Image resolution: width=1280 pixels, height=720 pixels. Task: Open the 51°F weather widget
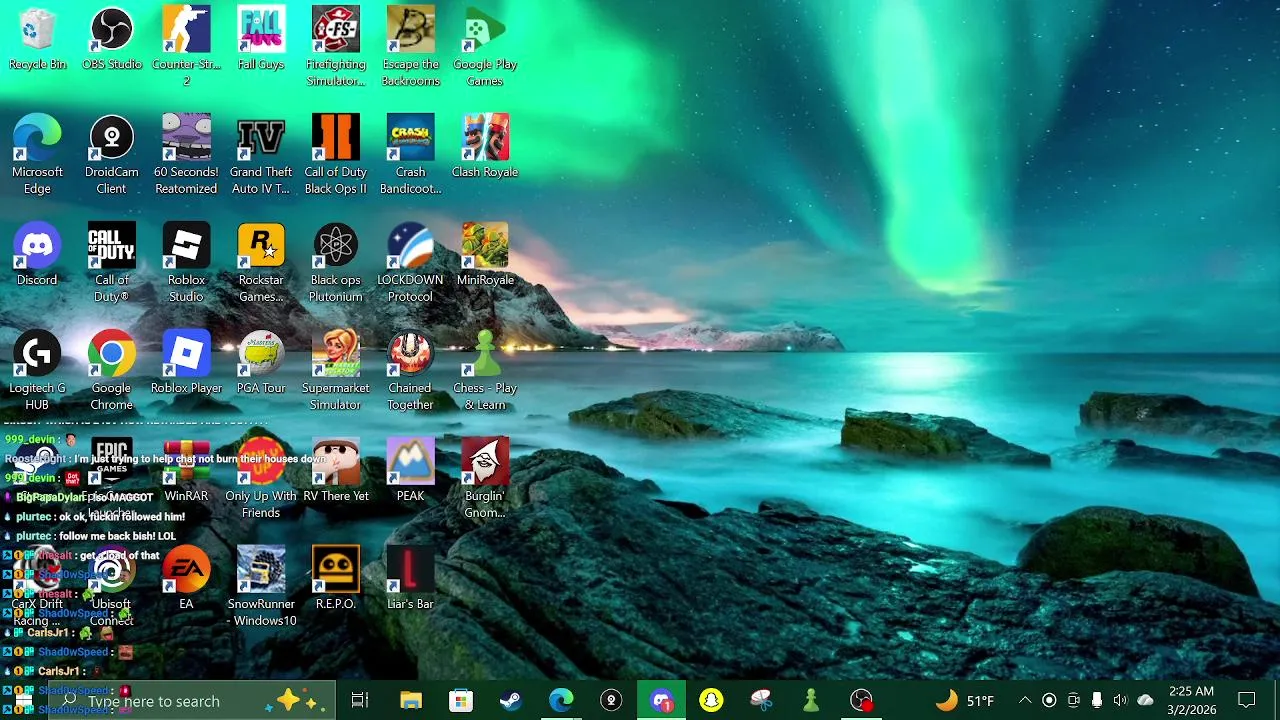click(x=965, y=701)
